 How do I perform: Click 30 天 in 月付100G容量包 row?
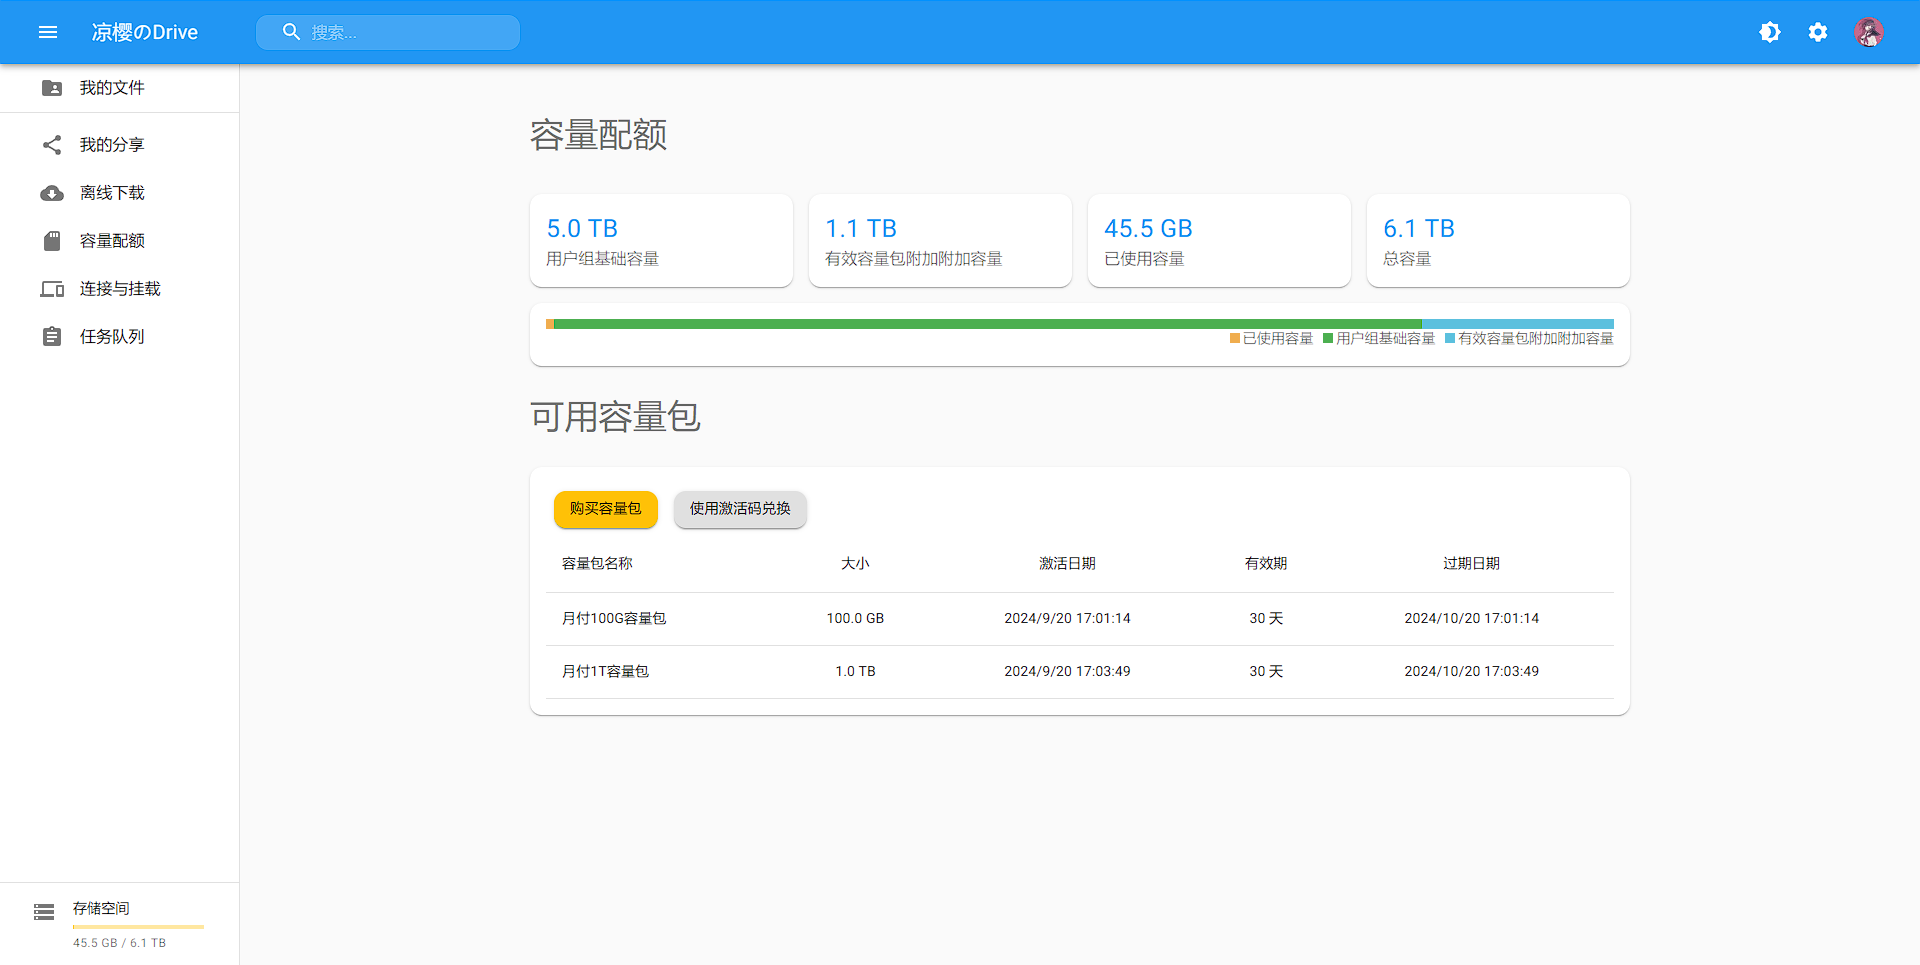point(1266,619)
